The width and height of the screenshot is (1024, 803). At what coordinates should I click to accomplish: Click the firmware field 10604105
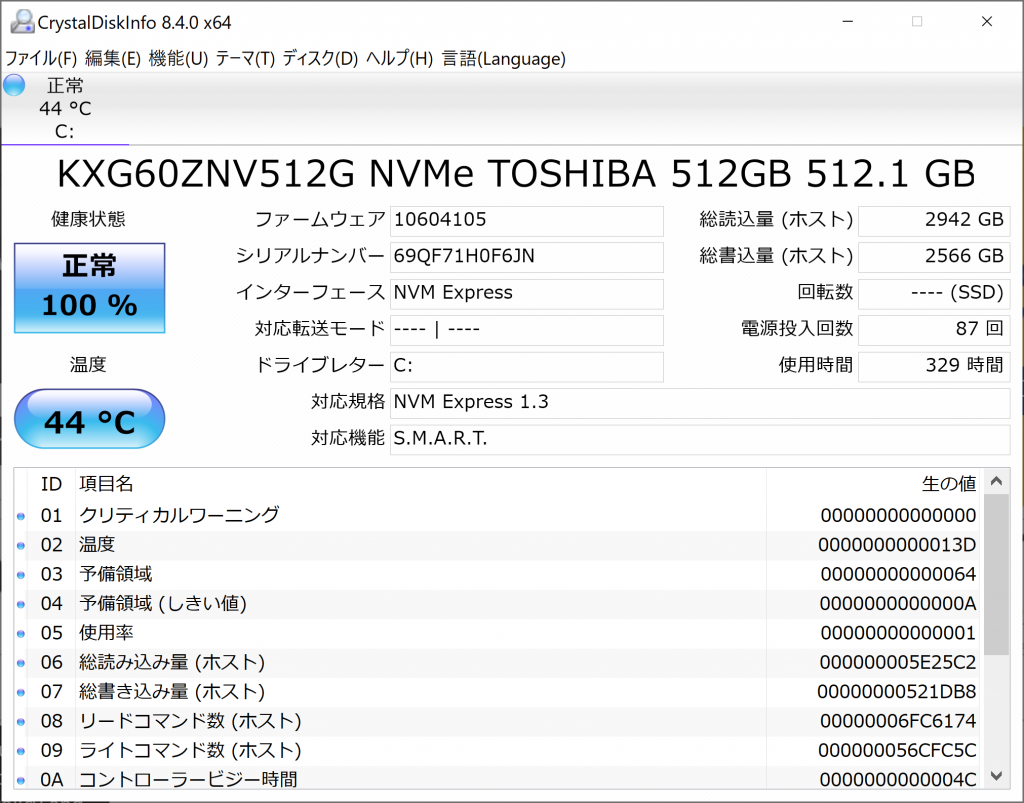pyautogui.click(x=526, y=221)
